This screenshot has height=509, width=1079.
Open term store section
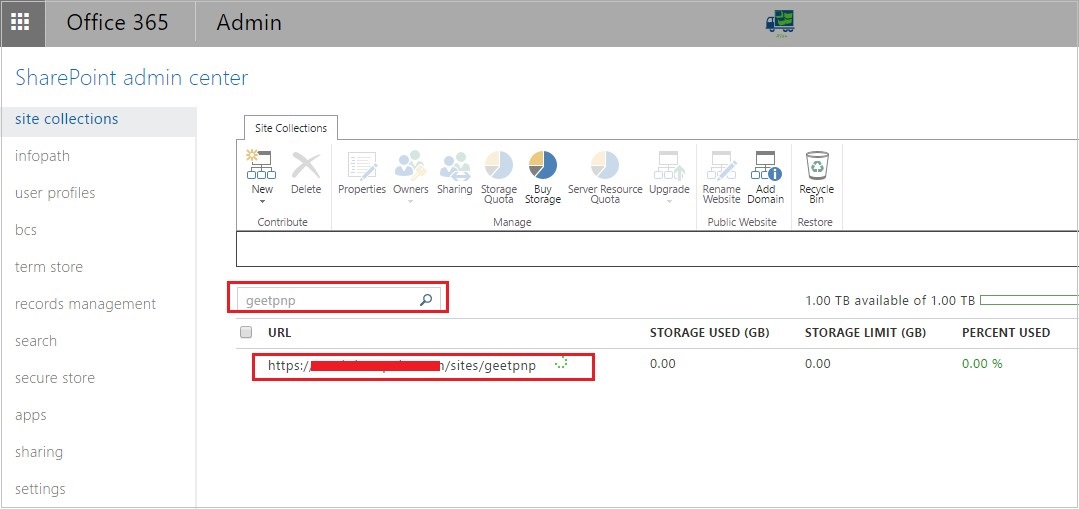click(x=49, y=267)
